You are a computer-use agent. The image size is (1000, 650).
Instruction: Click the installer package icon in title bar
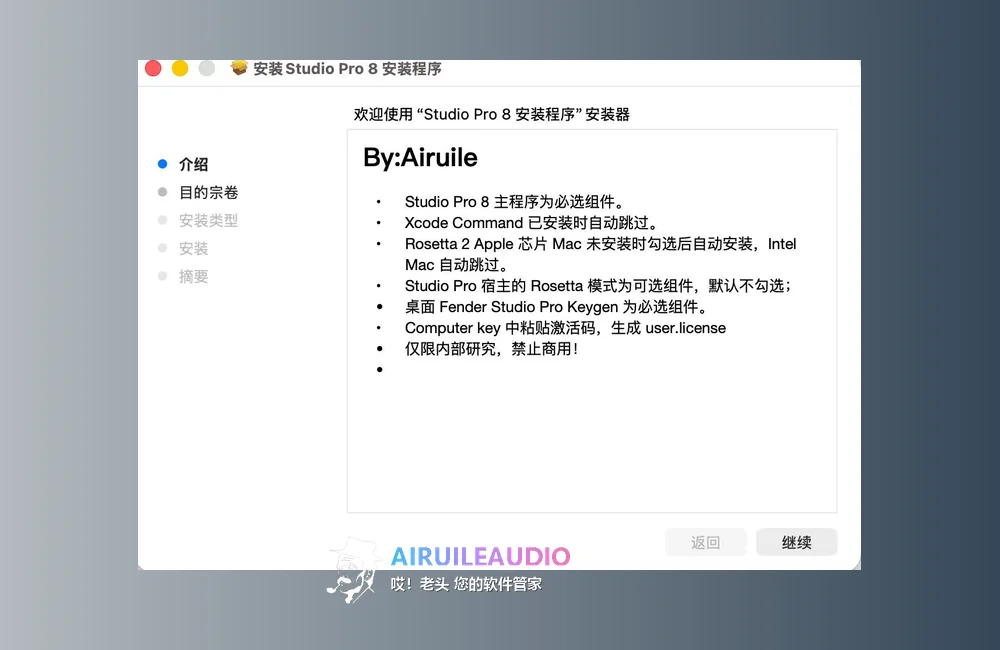(x=239, y=68)
